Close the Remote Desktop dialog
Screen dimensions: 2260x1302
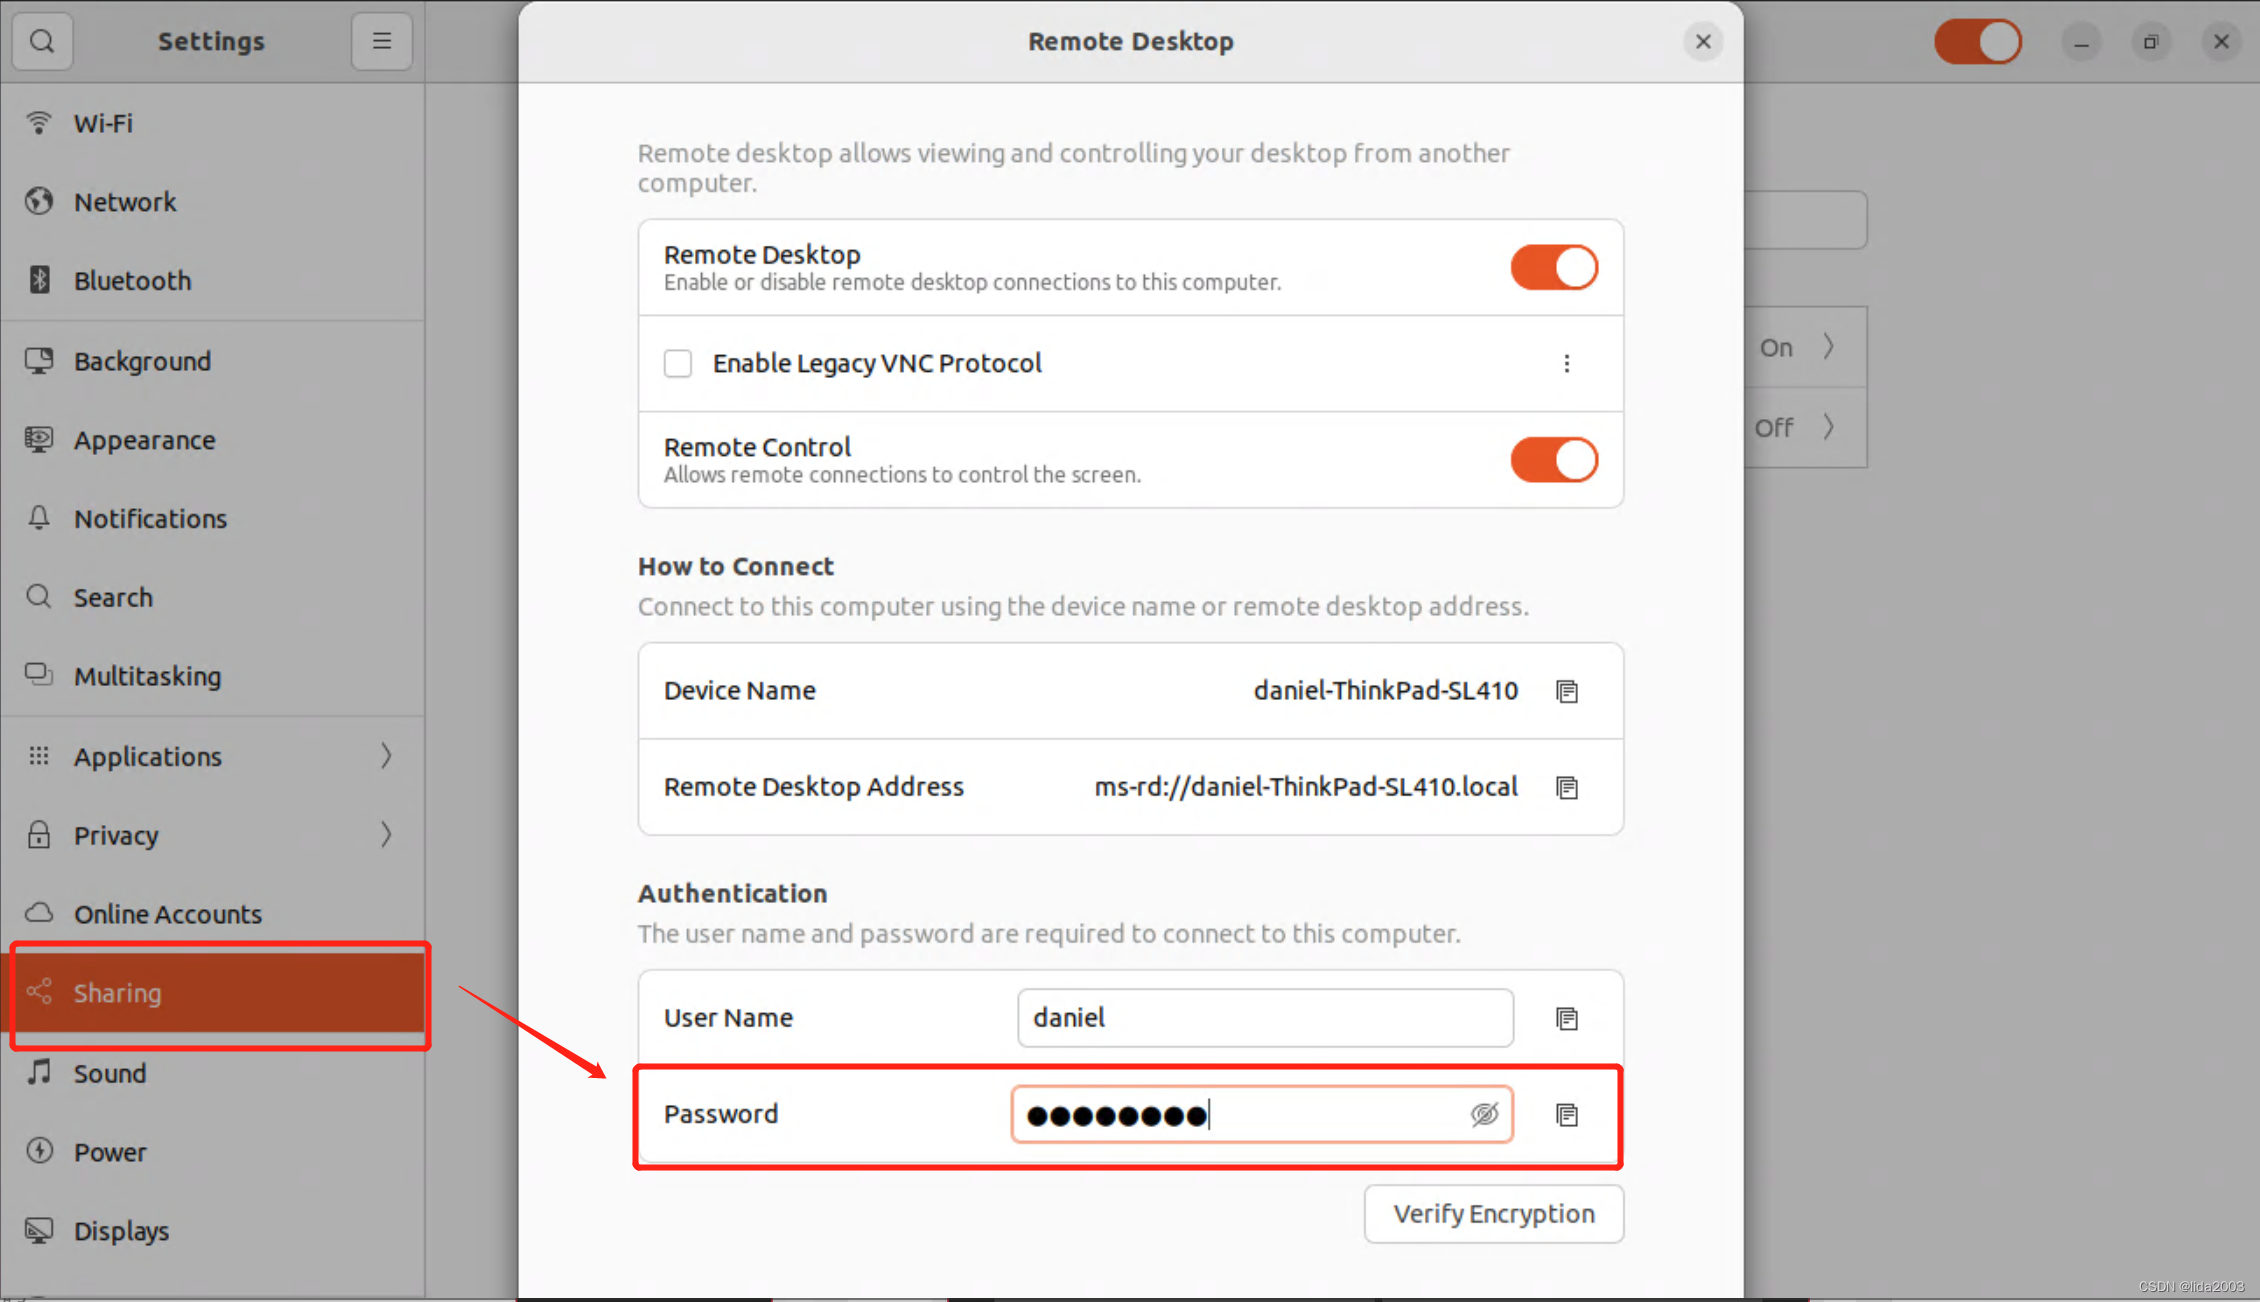pos(1703,42)
